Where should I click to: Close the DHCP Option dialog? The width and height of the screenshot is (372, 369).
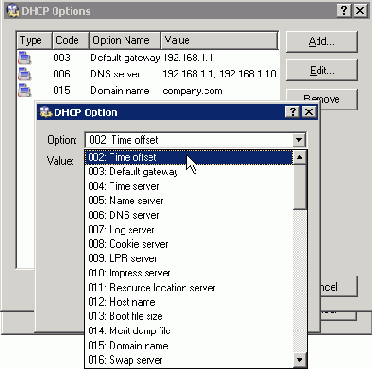point(309,112)
